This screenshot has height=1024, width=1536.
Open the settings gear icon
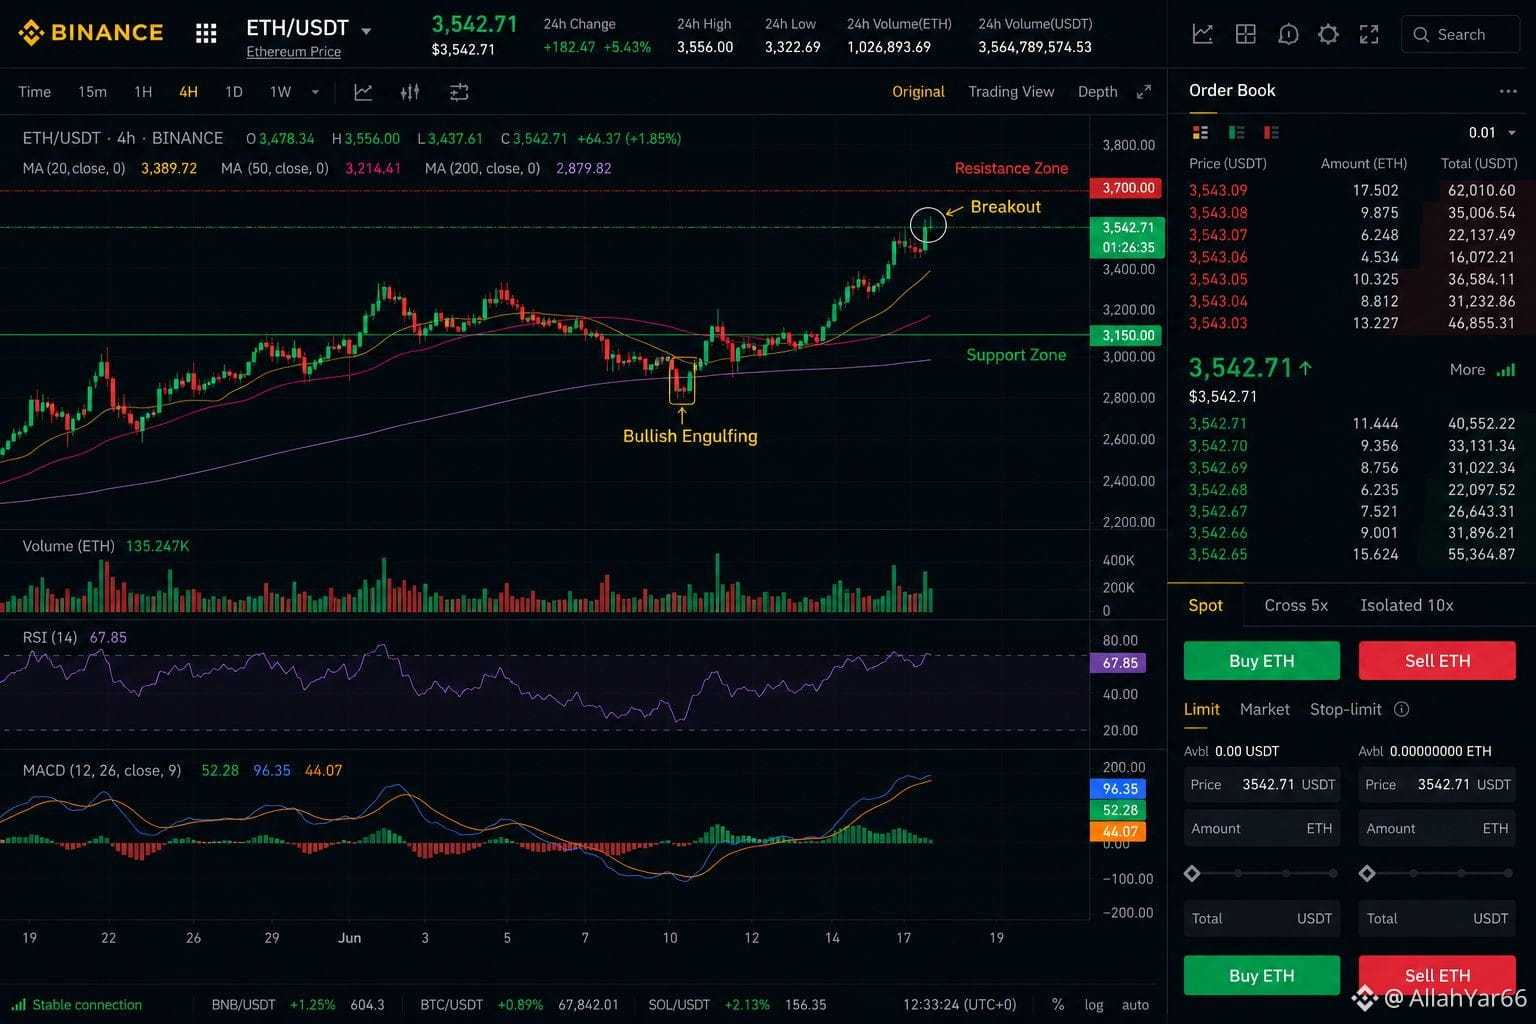[x=1328, y=34]
